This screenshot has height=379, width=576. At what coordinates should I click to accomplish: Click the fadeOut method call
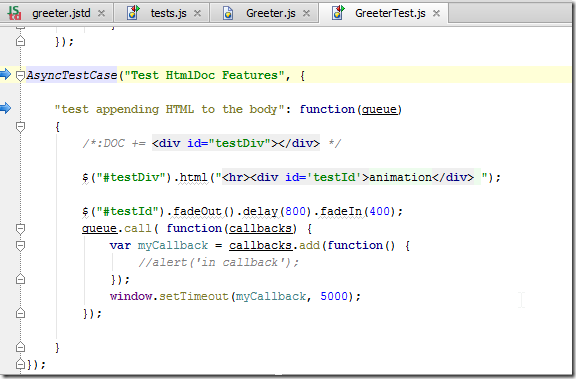coord(197,211)
